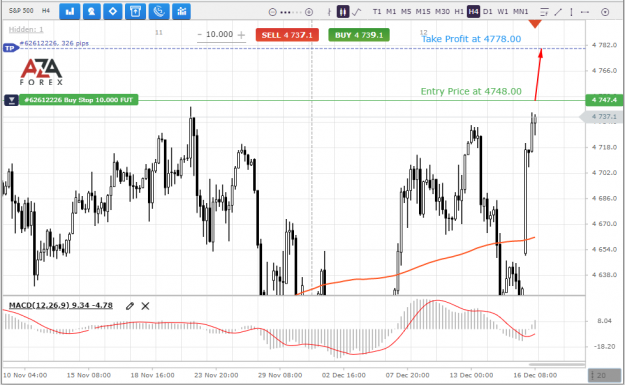Select the vertical line drawing tool

(x=571, y=12)
